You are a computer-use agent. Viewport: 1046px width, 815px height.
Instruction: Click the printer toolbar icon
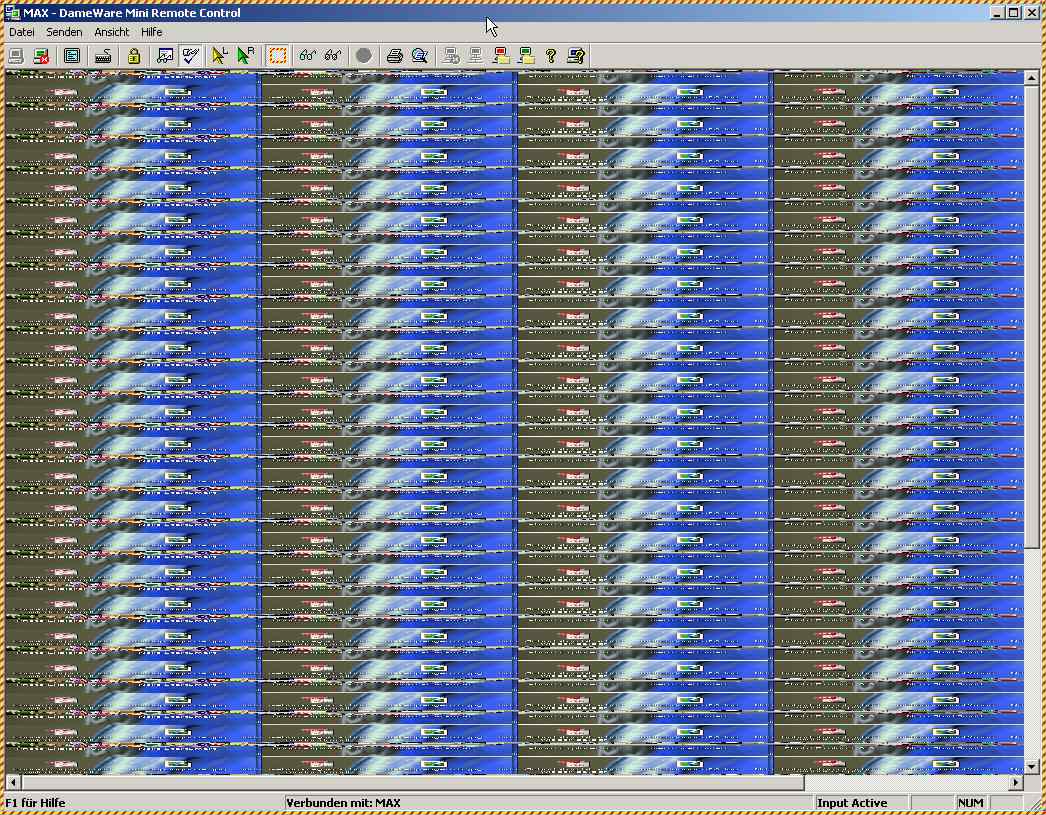394,56
